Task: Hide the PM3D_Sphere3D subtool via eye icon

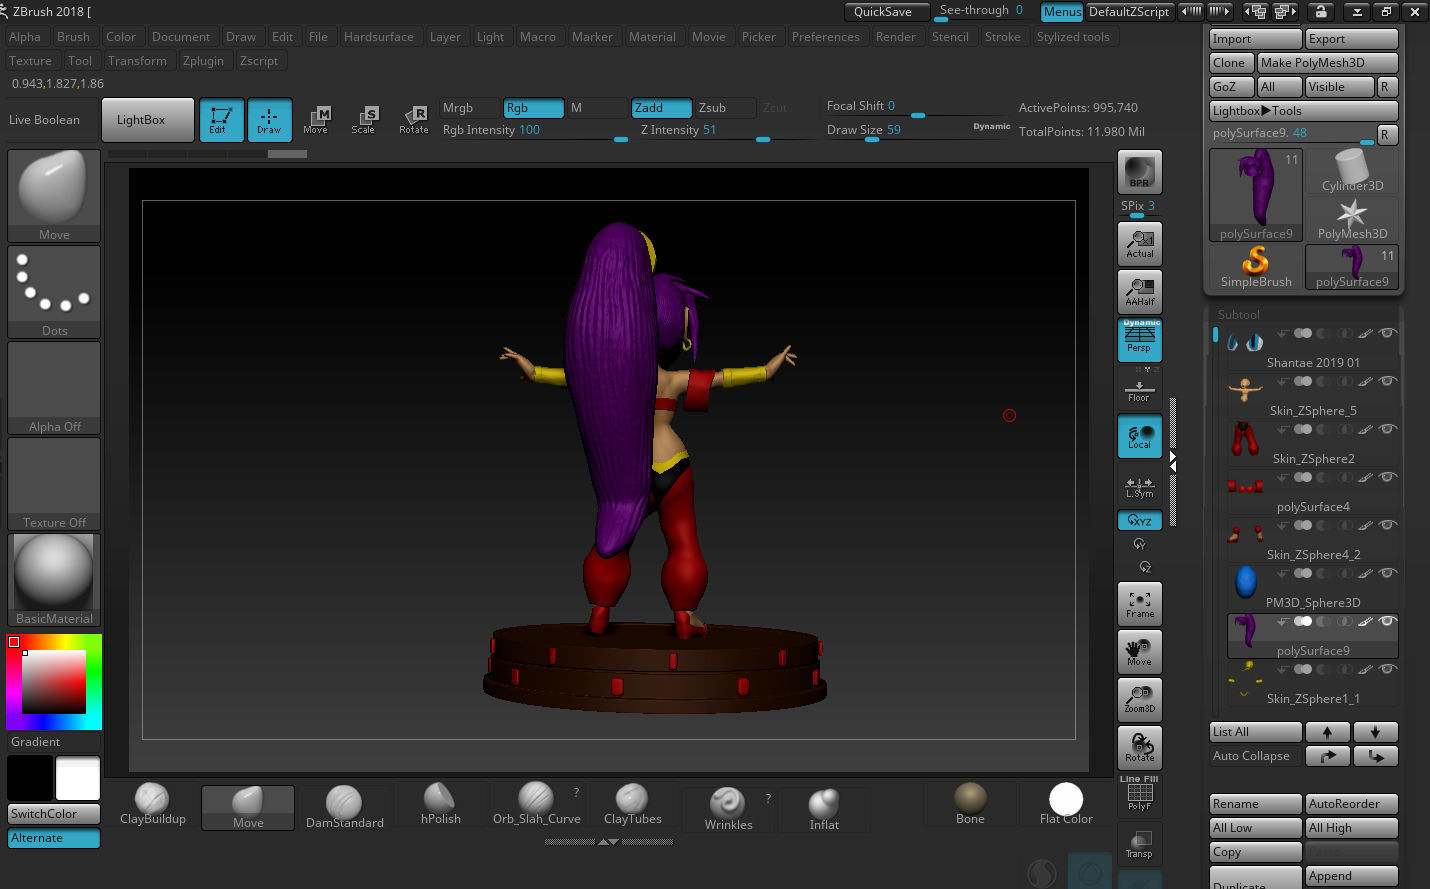Action: tap(1387, 573)
